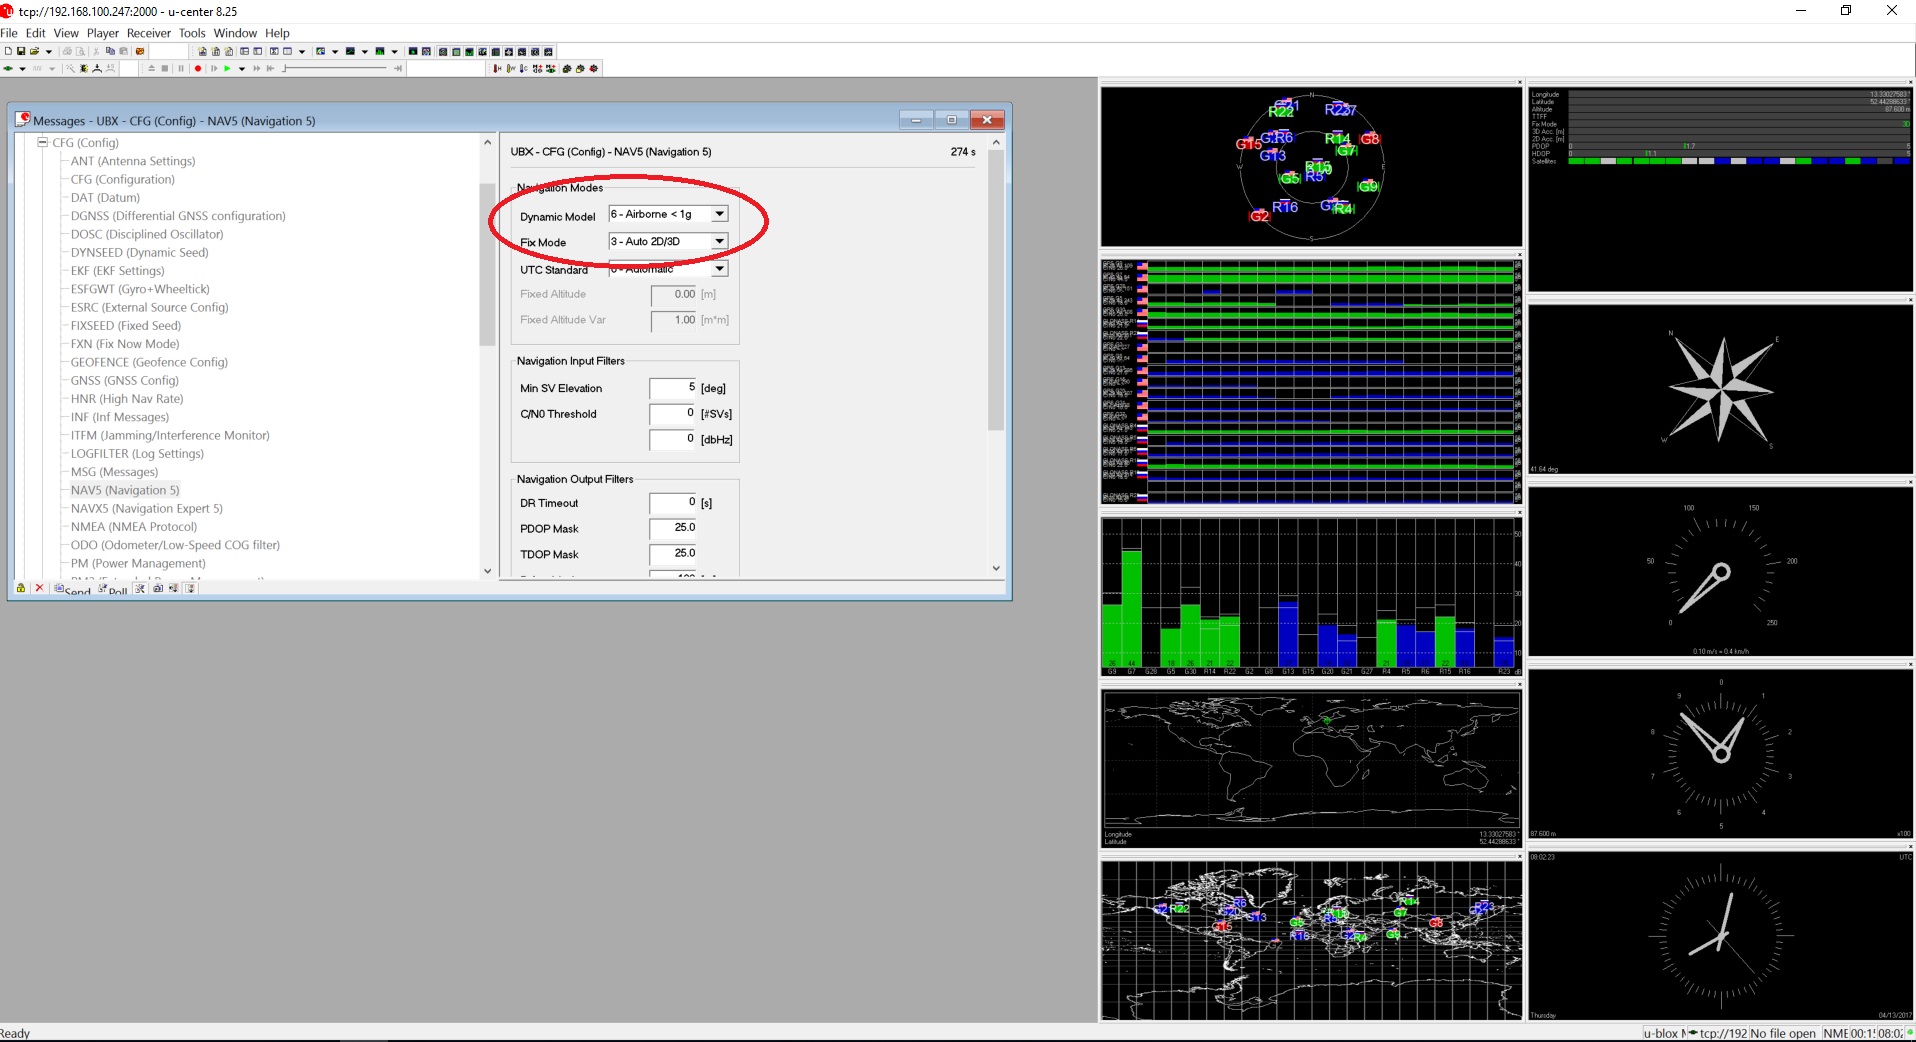Click the Coldstart C icon
The height and width of the screenshot is (1042, 1916).
tap(524, 68)
